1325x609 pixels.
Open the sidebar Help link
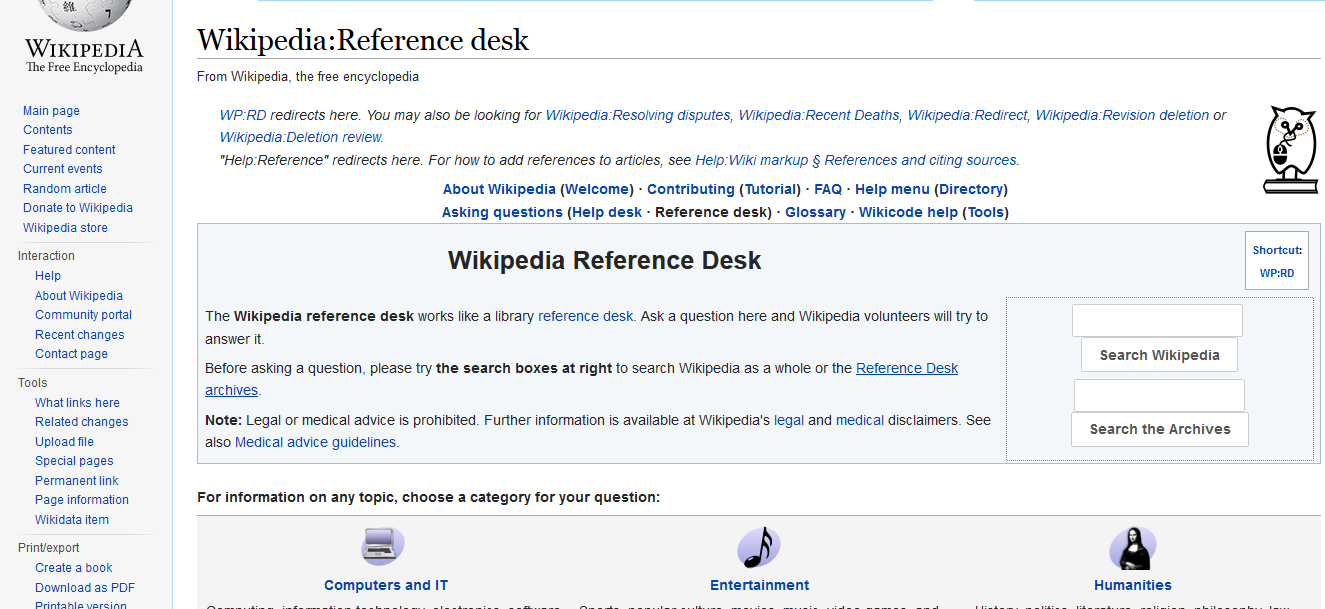(48, 276)
